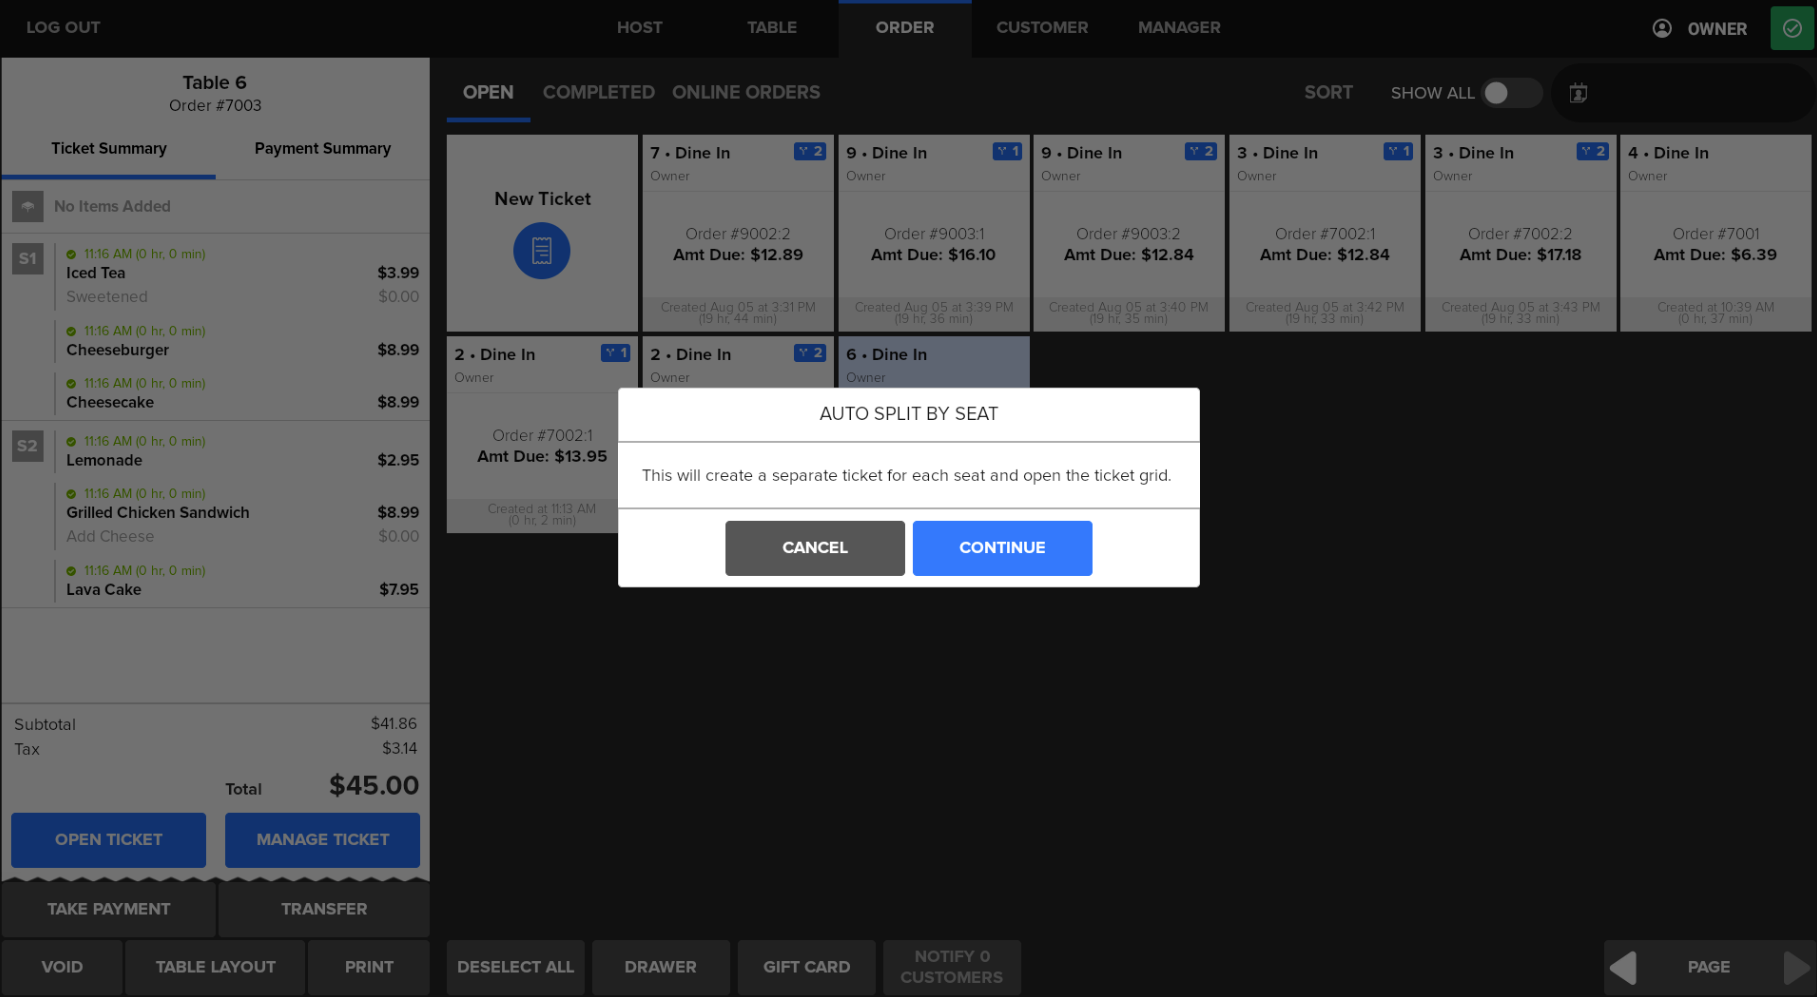Go to the previous page arrow

tap(1624, 967)
